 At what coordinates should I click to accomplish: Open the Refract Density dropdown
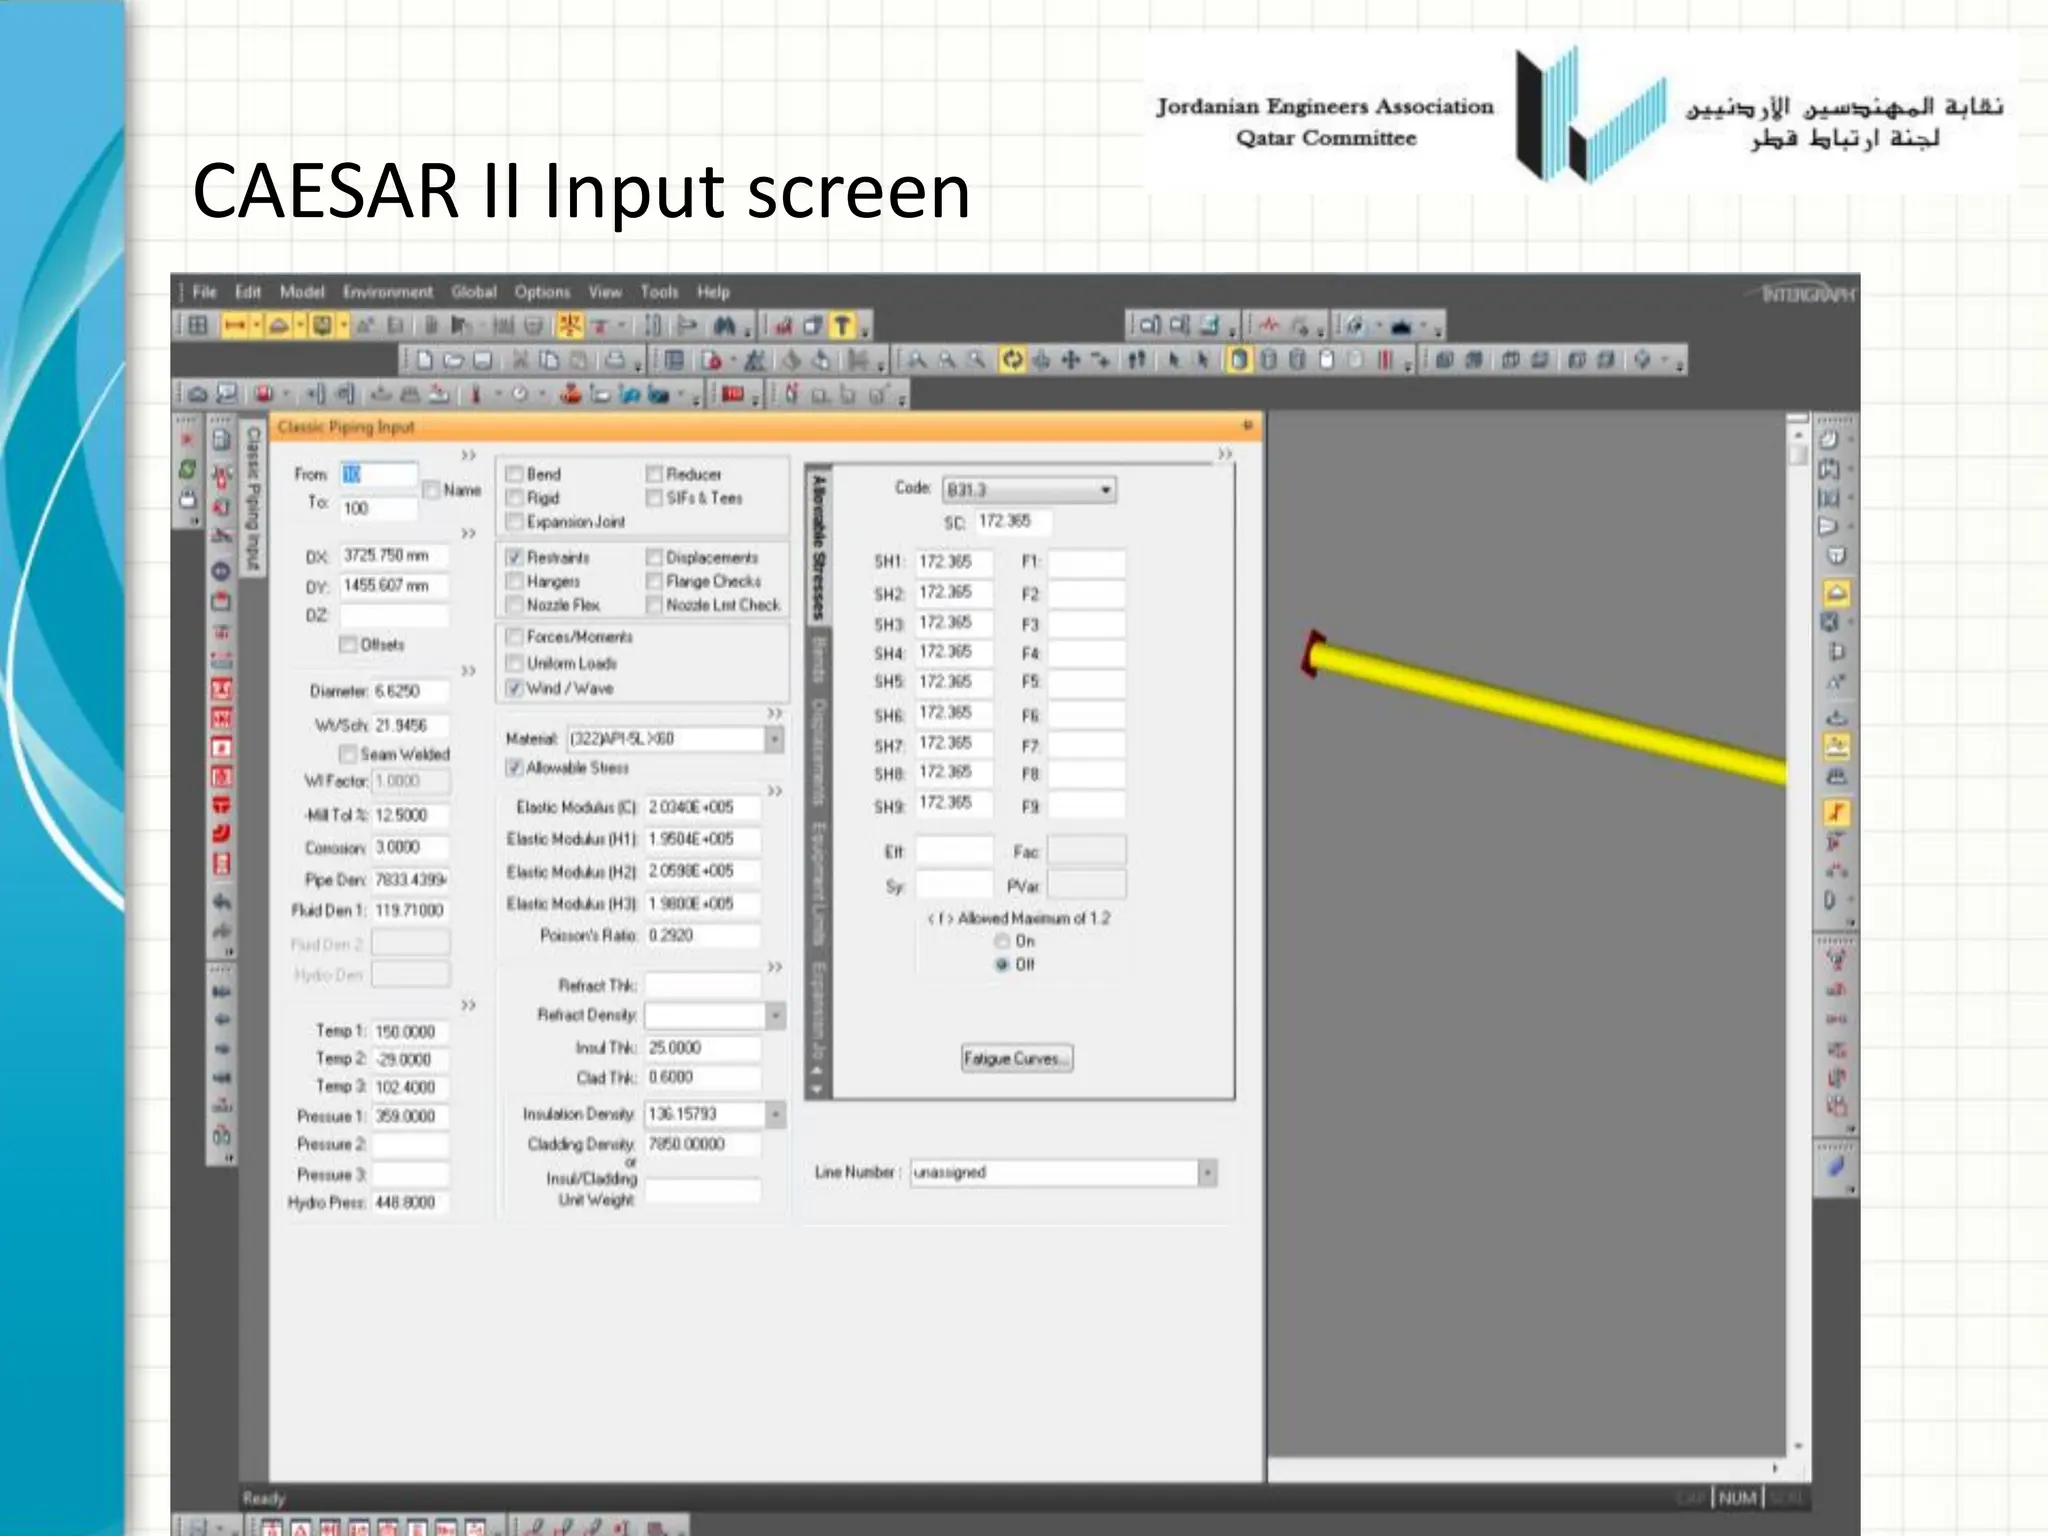click(x=775, y=1016)
